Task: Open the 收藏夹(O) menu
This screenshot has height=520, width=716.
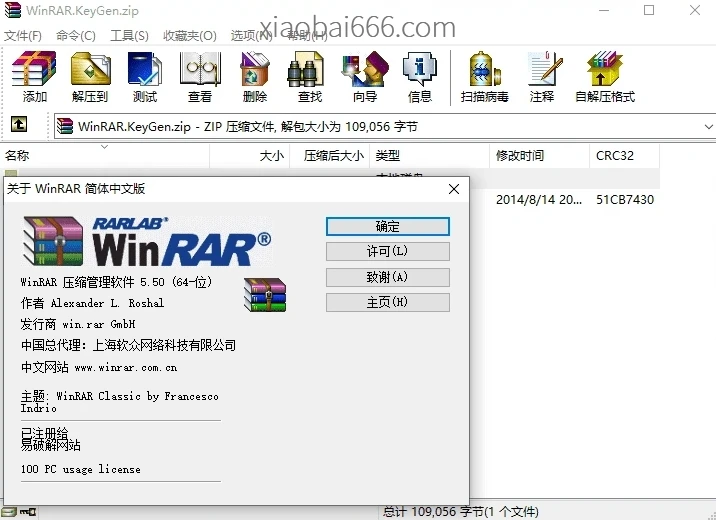Action: pyautogui.click(x=190, y=36)
